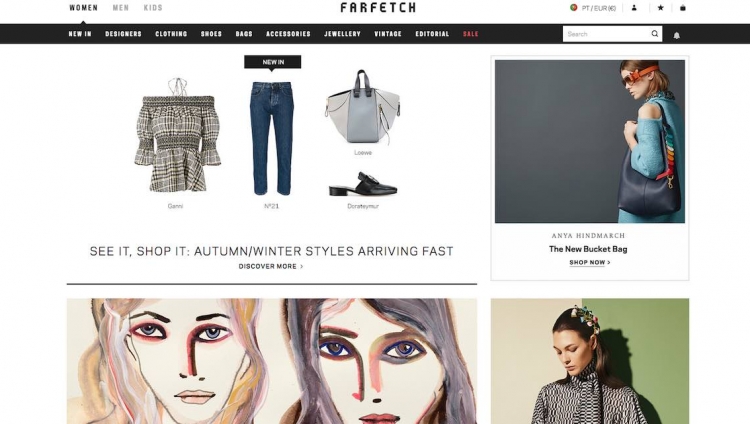Go to the Sale section
This screenshot has width=750, height=424.
click(471, 34)
